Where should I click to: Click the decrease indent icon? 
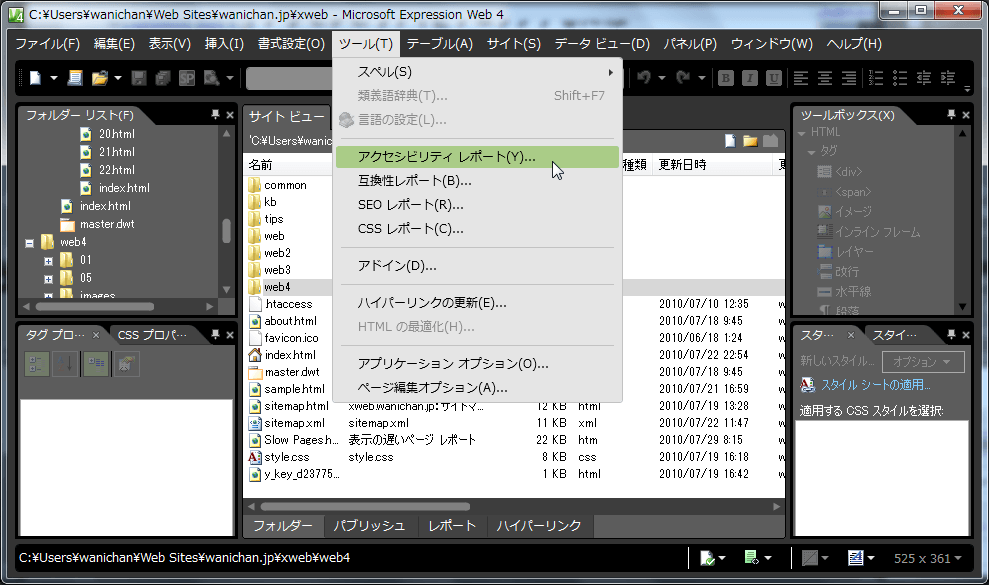923,78
